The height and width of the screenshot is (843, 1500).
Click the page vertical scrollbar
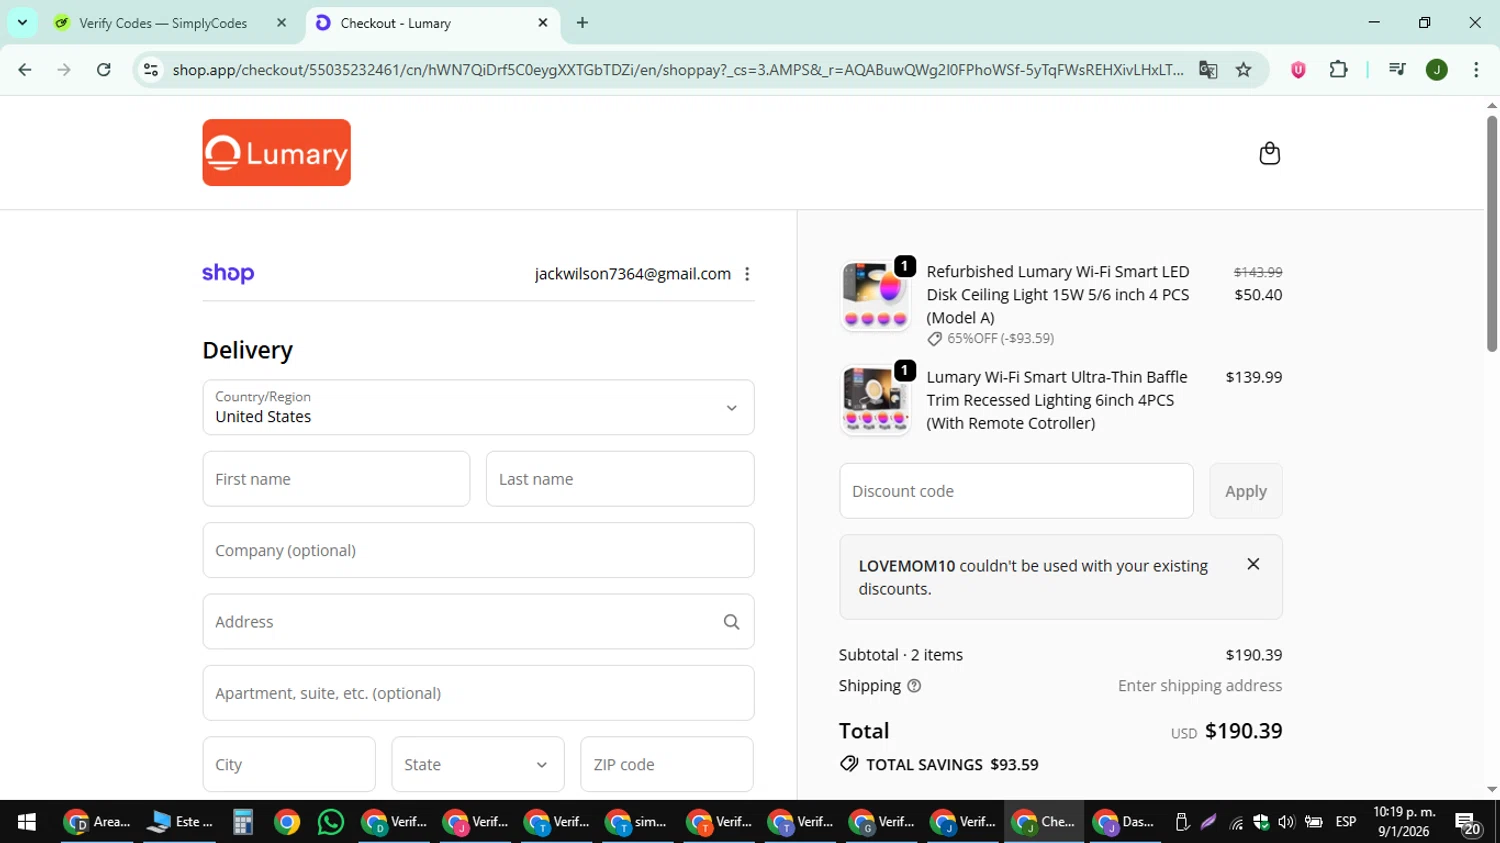click(x=1491, y=234)
